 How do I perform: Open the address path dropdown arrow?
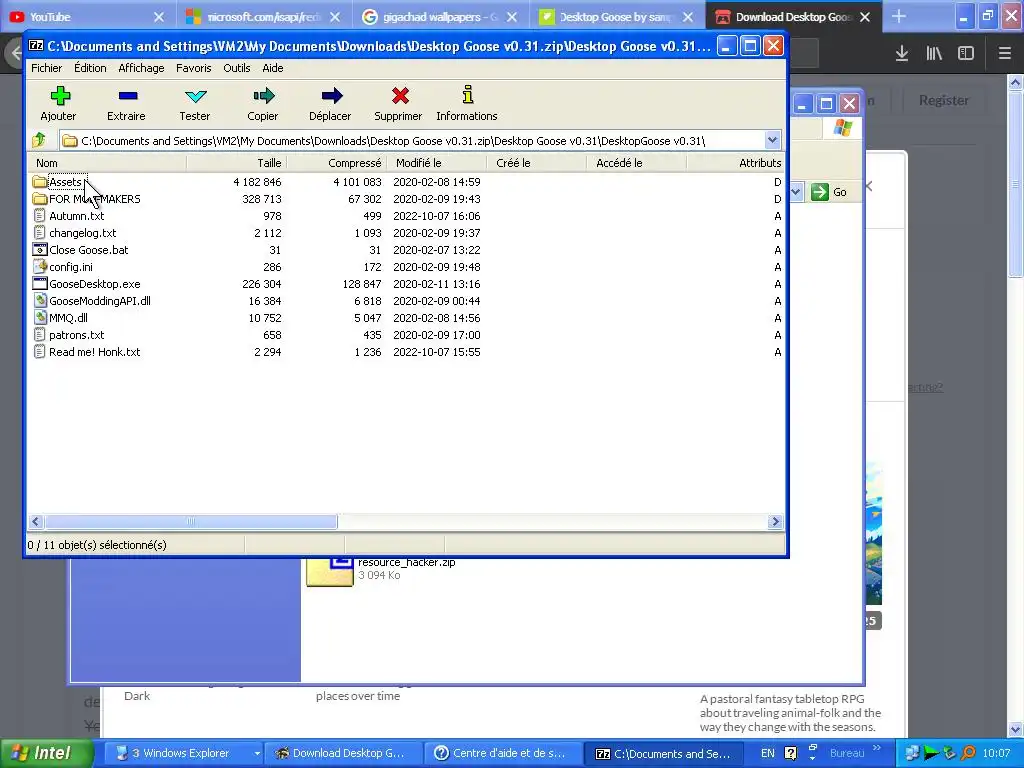(x=772, y=140)
